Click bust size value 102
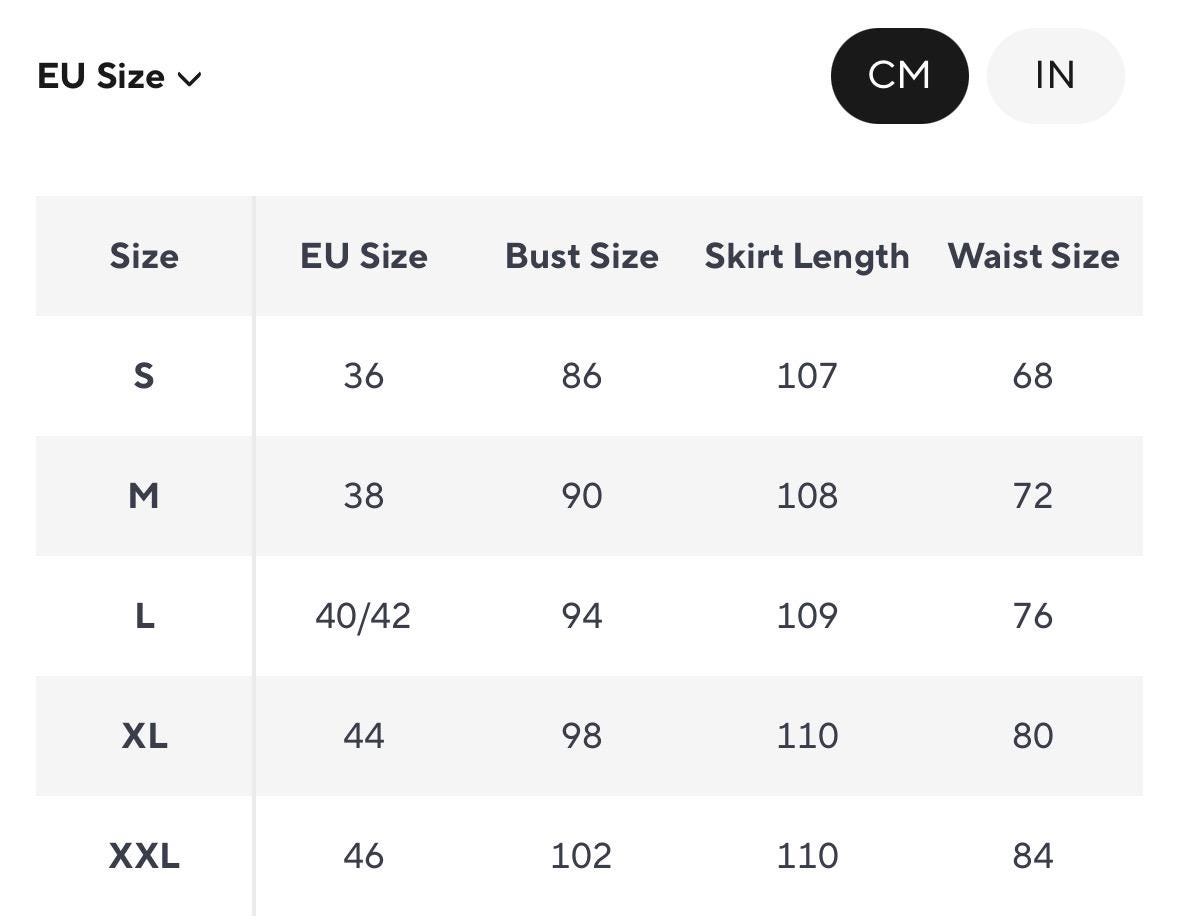Image resolution: width=1179 pixels, height=921 pixels. [581, 856]
